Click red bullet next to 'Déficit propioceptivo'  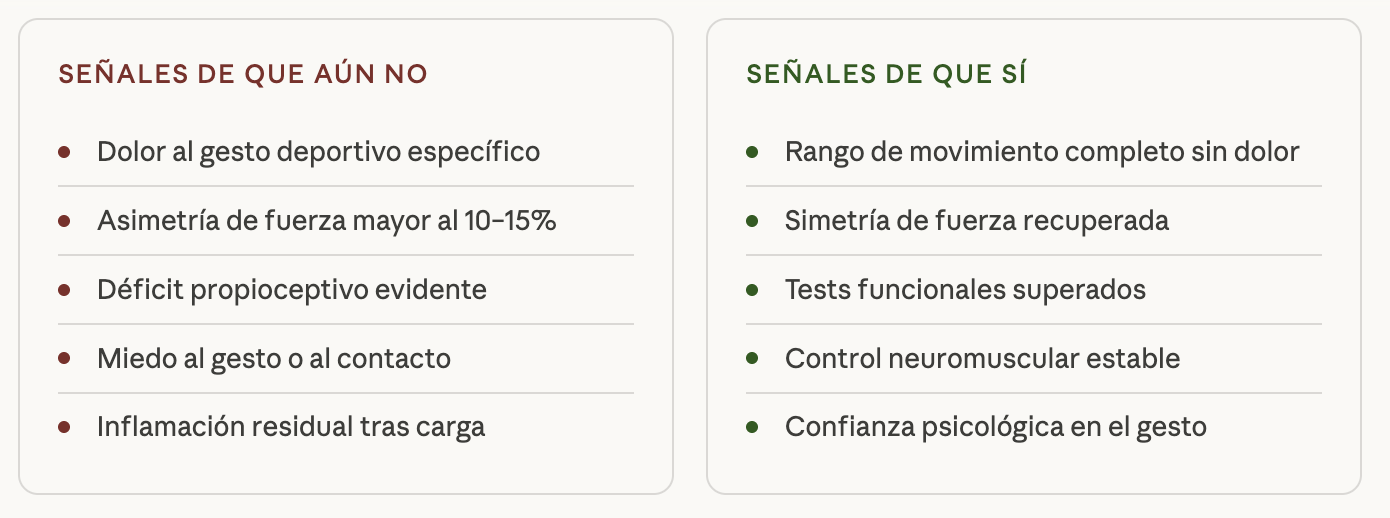(x=64, y=290)
